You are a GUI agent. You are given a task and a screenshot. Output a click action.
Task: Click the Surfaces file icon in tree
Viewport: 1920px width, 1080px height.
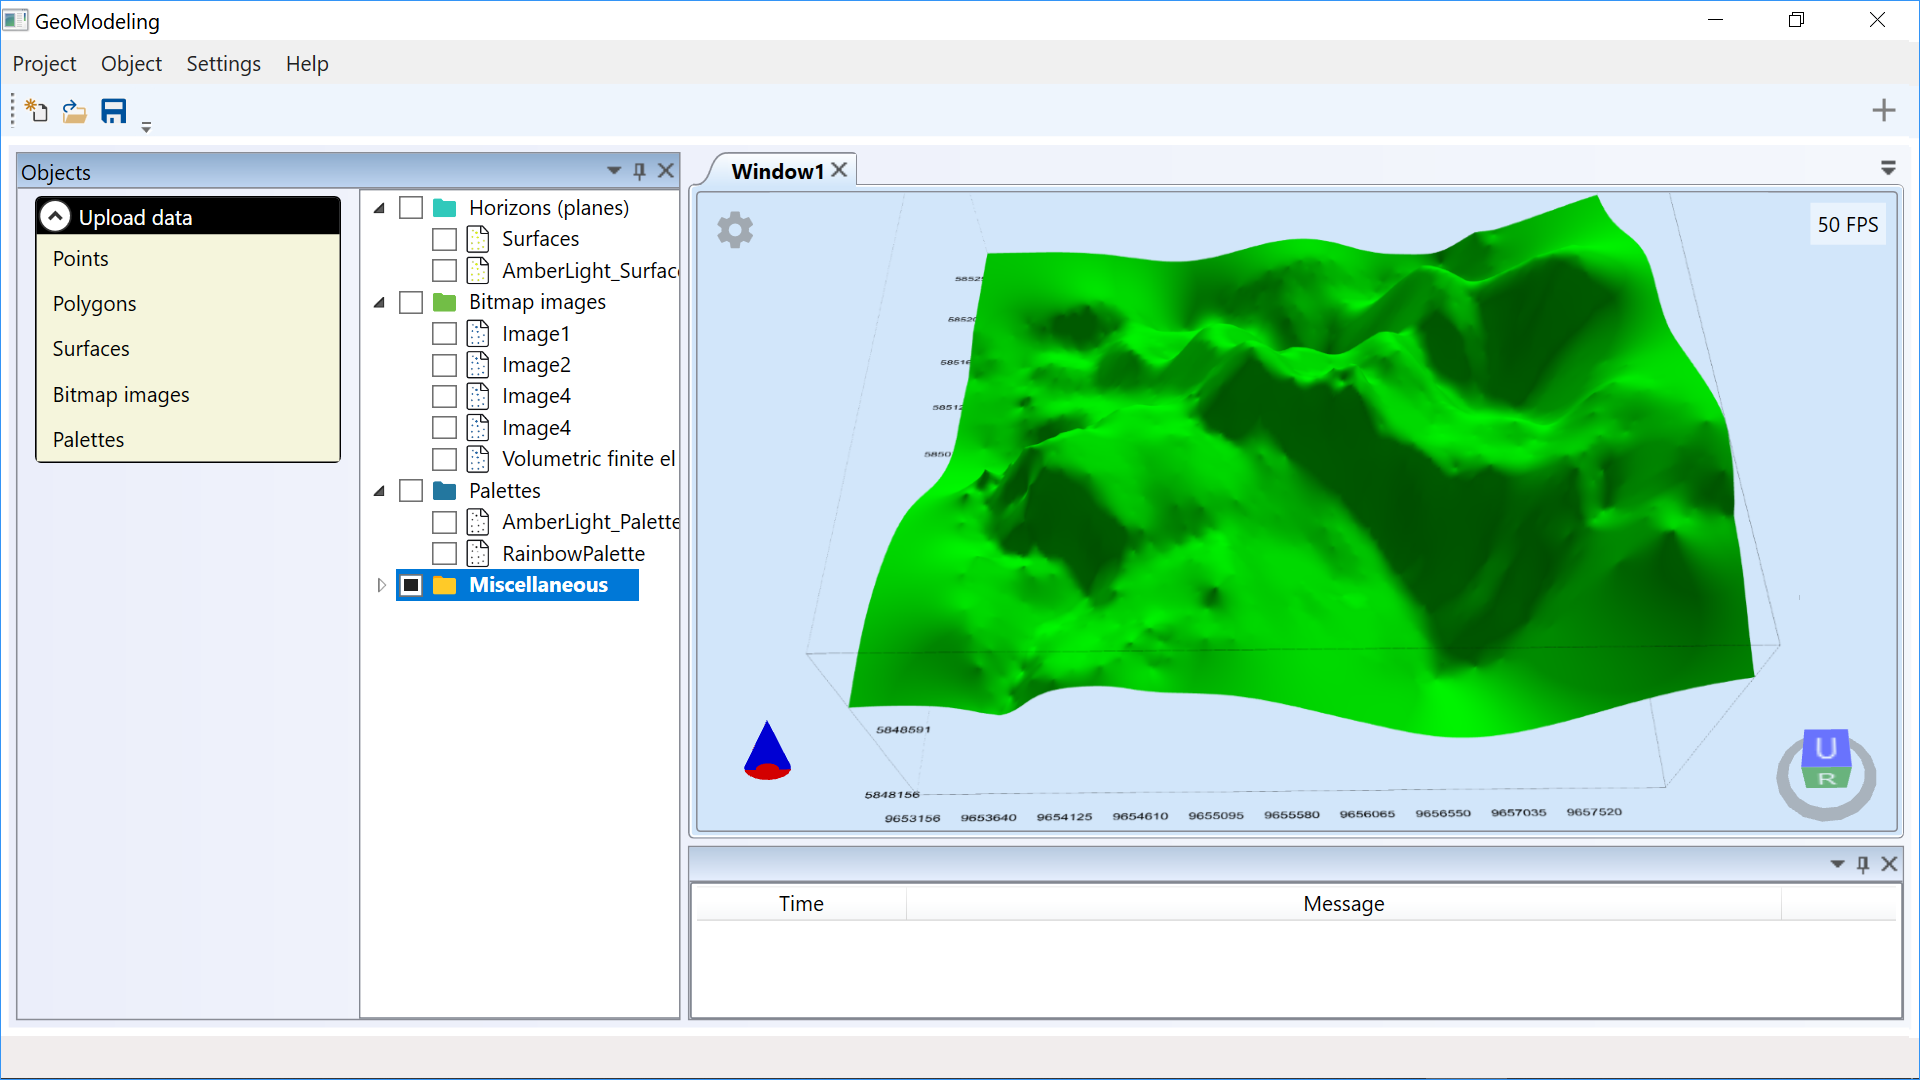click(x=478, y=239)
